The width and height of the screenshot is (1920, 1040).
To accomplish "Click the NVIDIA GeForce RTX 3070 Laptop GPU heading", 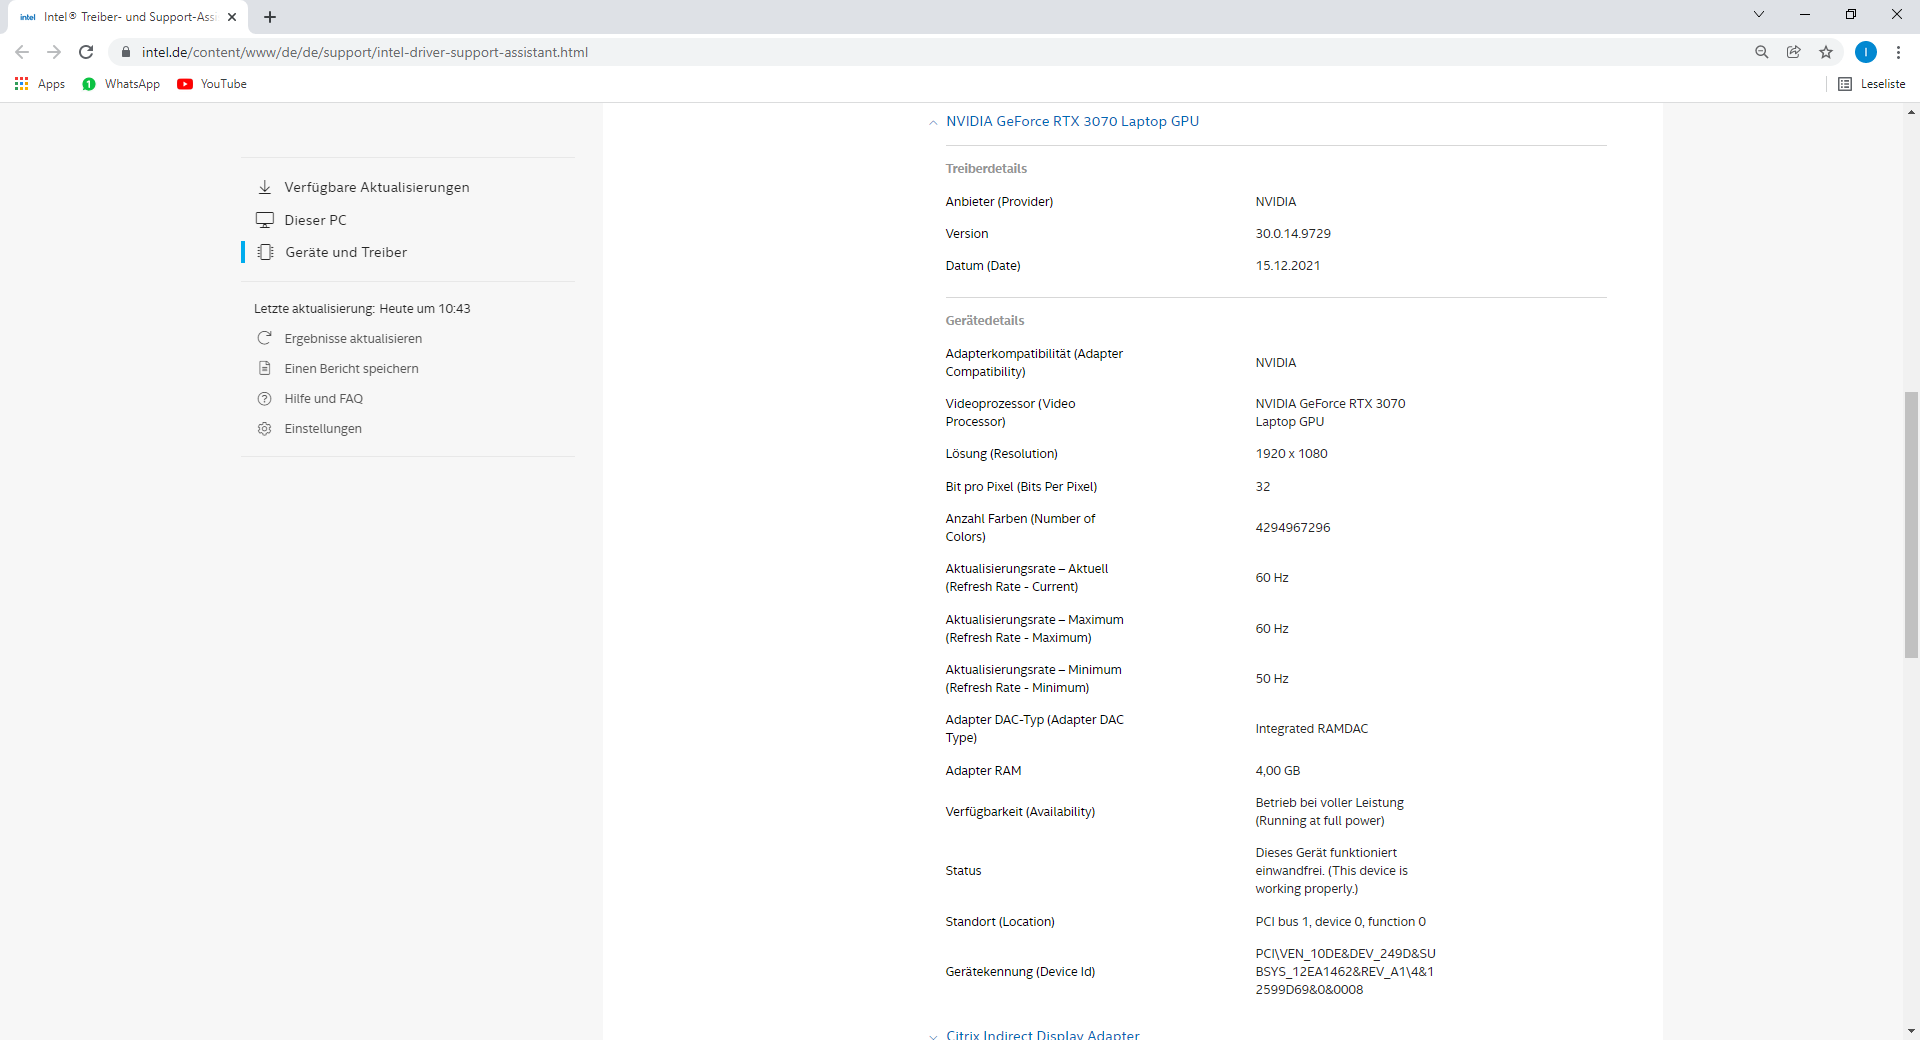I will click(x=1072, y=121).
